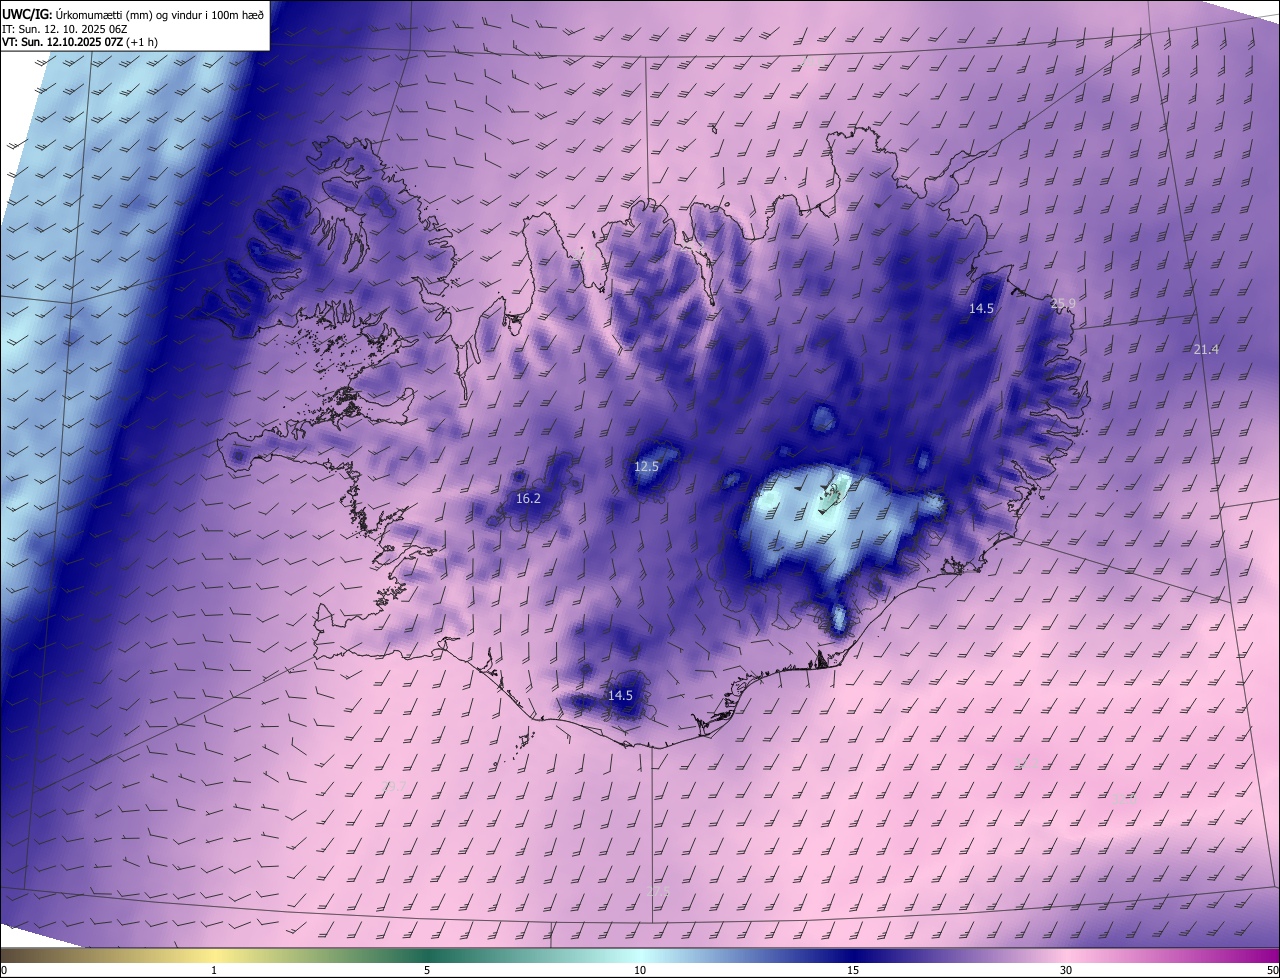Click the "1" tick on the color scale

pyautogui.click(x=214, y=970)
